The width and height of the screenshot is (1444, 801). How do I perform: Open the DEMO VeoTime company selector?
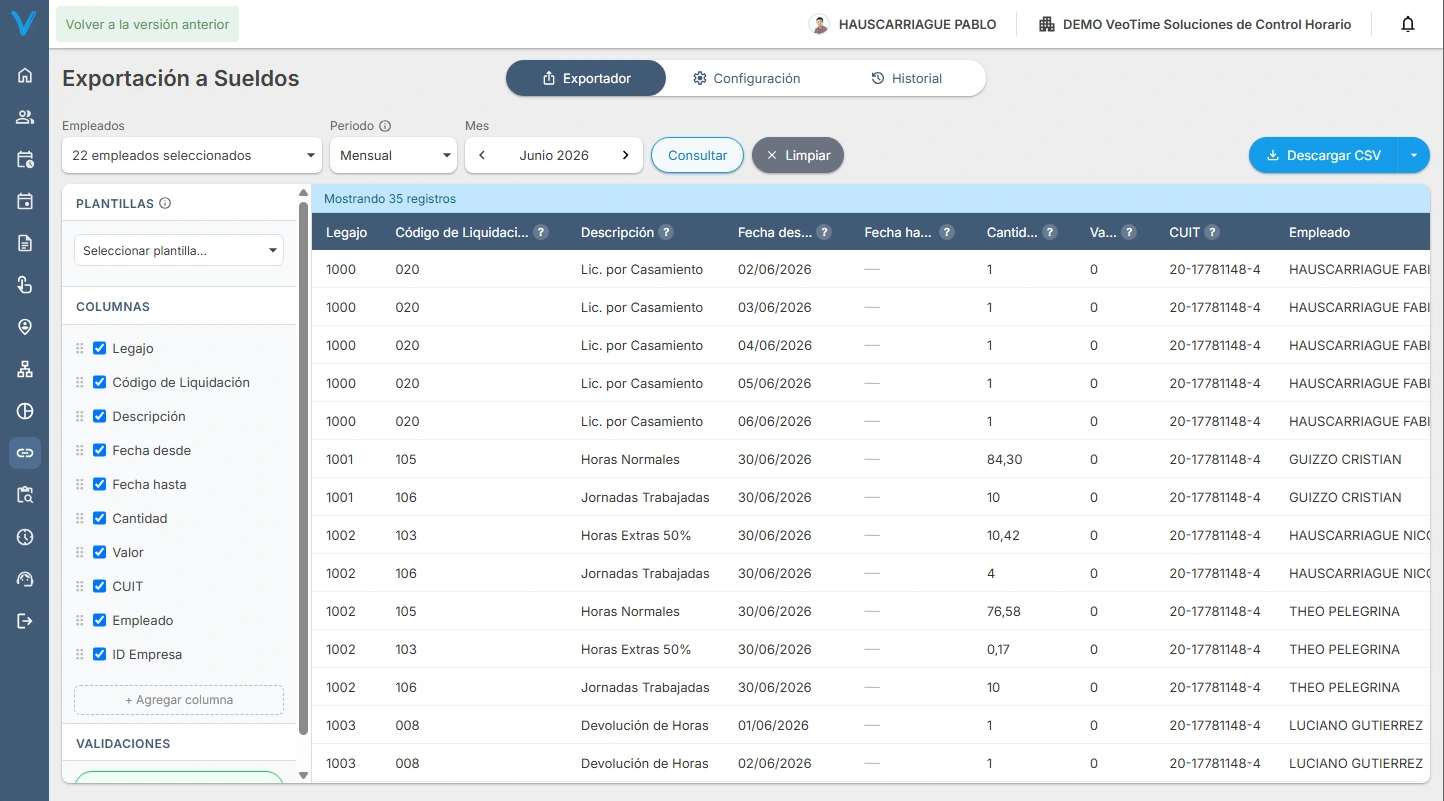(1195, 24)
